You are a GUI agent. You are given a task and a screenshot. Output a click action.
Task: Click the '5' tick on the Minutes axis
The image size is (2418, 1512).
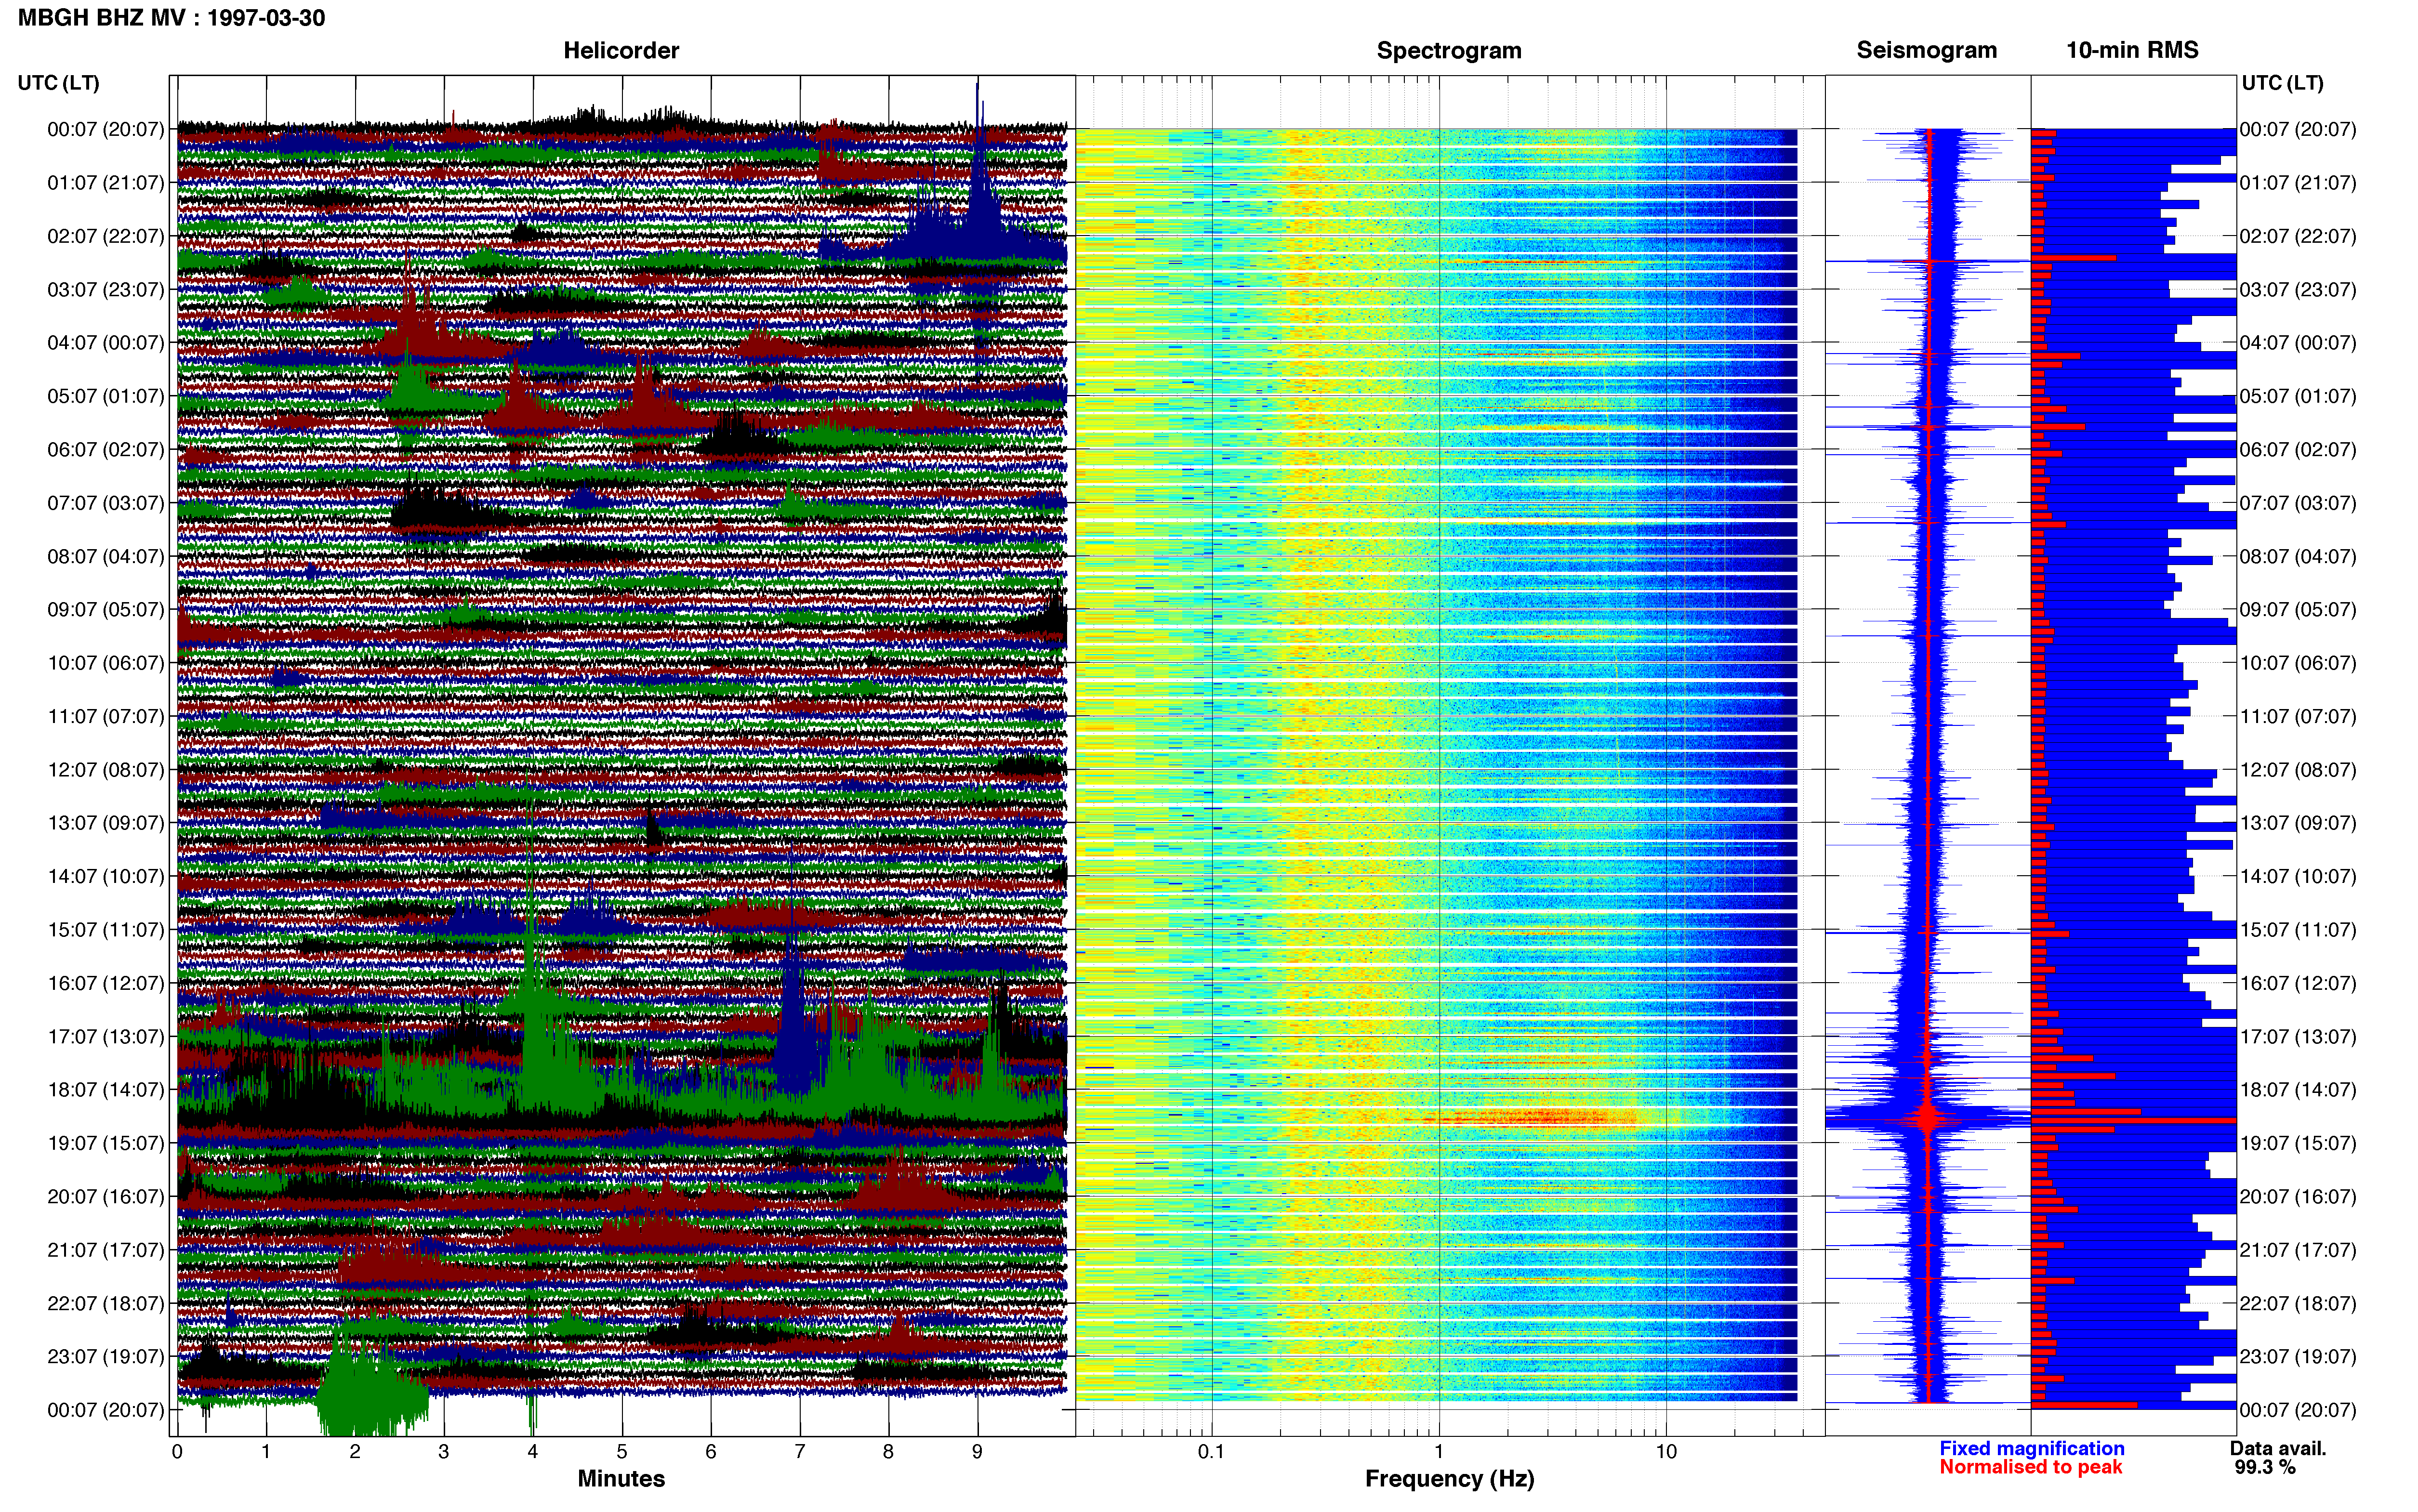pos(622,1452)
